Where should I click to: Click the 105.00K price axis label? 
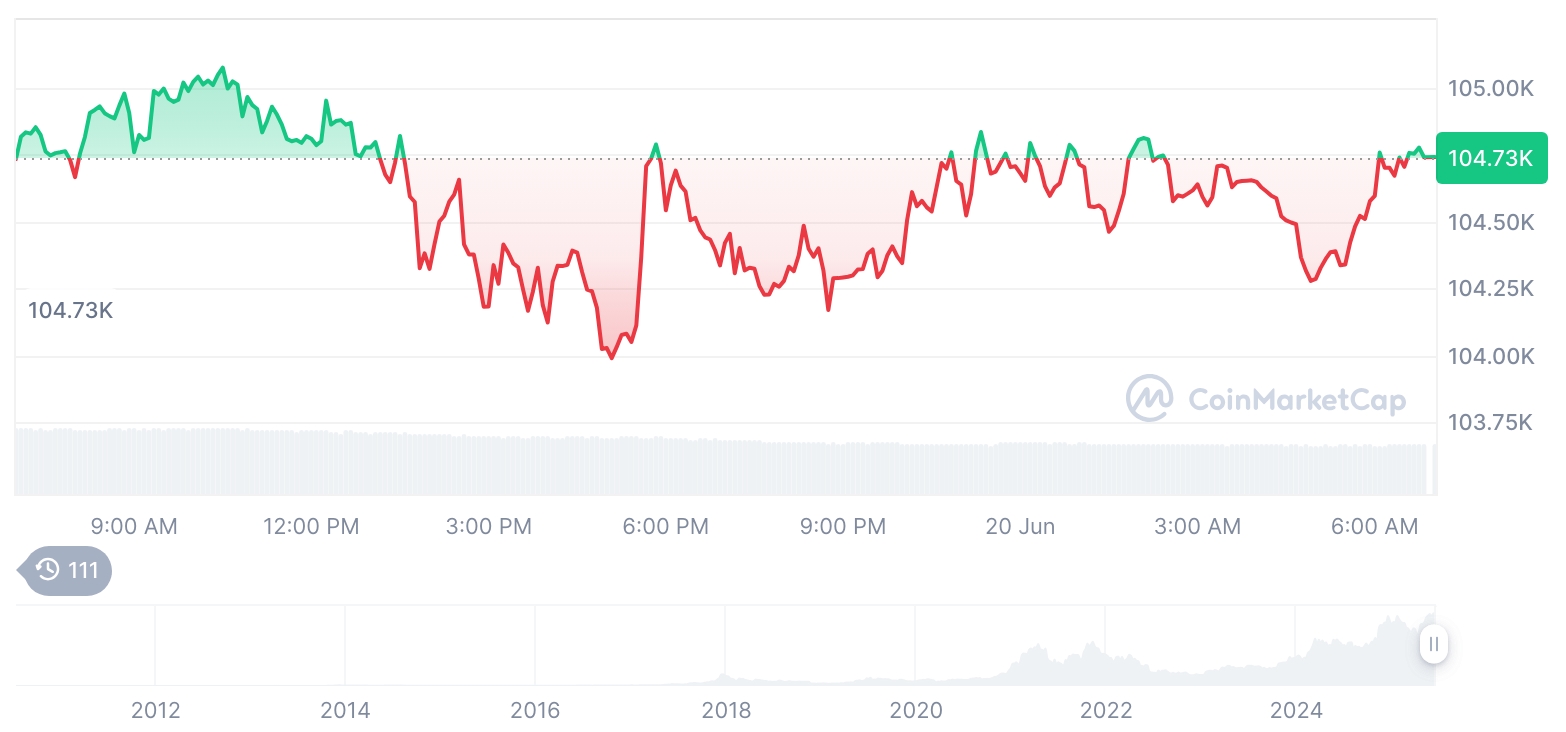pyautogui.click(x=1491, y=89)
